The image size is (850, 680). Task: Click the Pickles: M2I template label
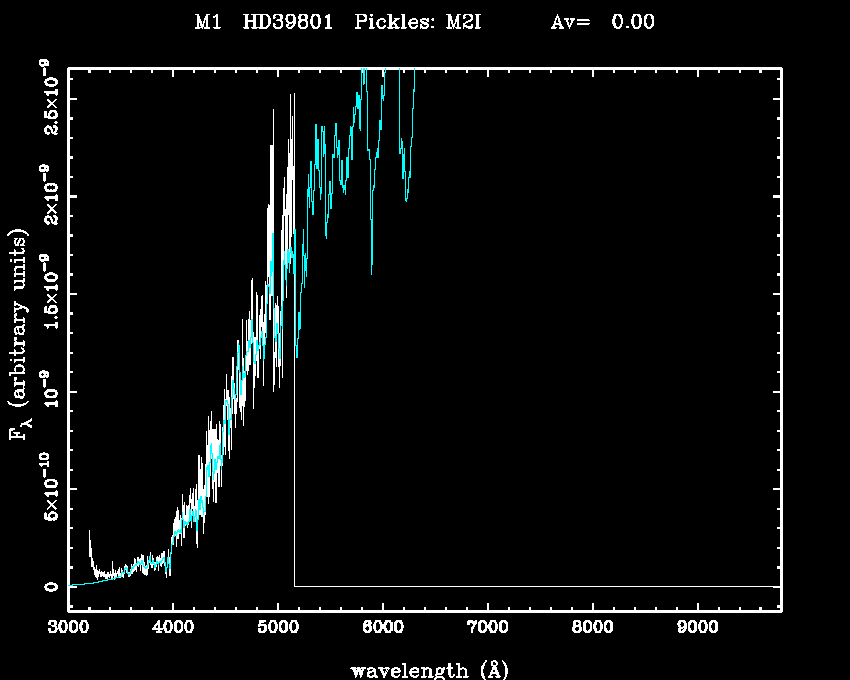[x=418, y=22]
